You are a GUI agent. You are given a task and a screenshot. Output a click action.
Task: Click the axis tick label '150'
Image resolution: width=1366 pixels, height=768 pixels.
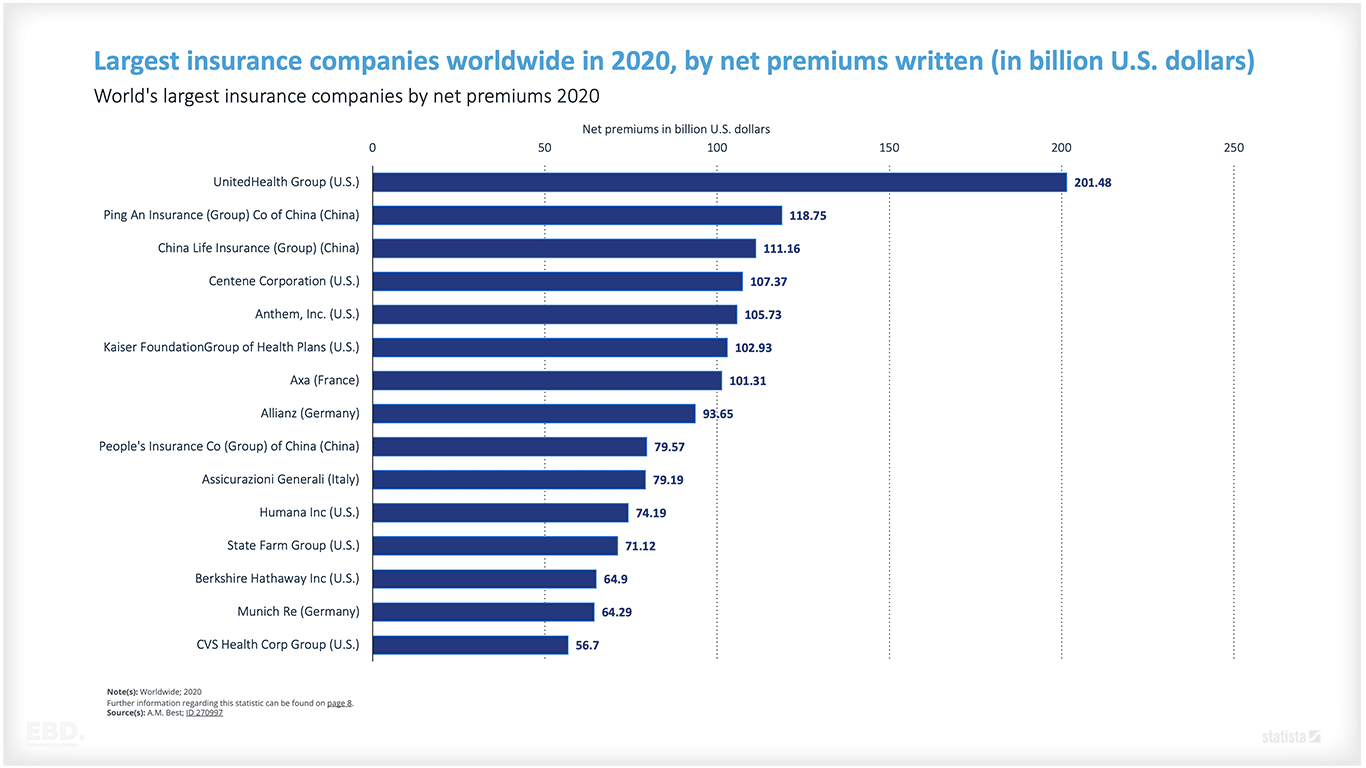click(889, 148)
